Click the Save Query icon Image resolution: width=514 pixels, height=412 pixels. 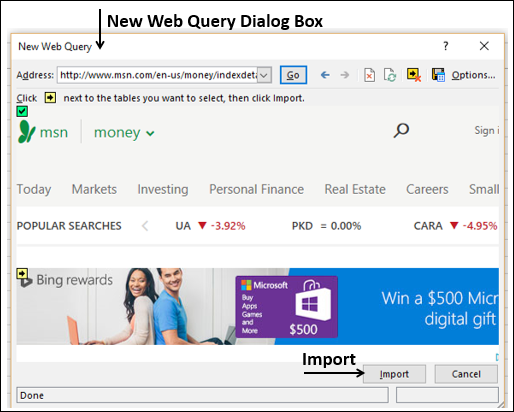tap(438, 75)
